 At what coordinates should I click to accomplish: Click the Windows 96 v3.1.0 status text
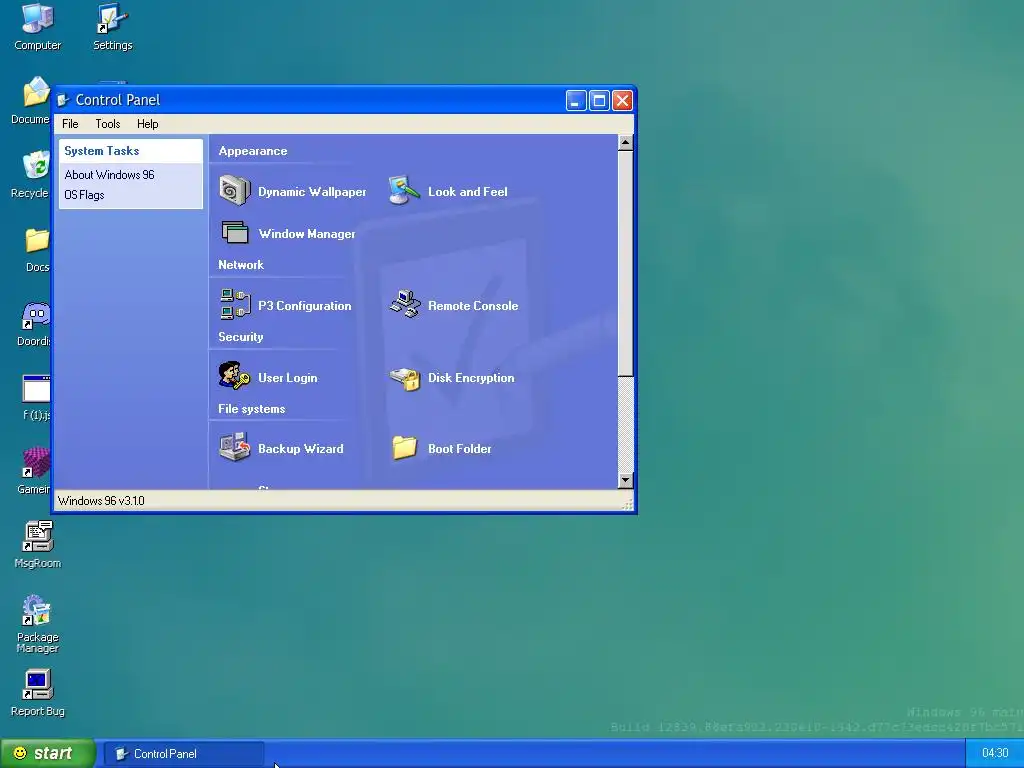[x=101, y=501]
